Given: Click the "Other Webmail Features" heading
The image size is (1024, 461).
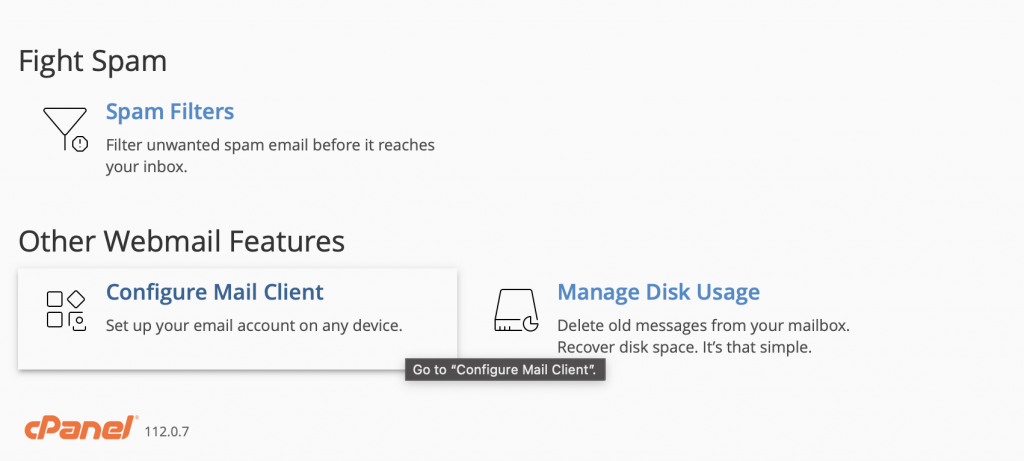Looking at the screenshot, I should pyautogui.click(x=181, y=241).
